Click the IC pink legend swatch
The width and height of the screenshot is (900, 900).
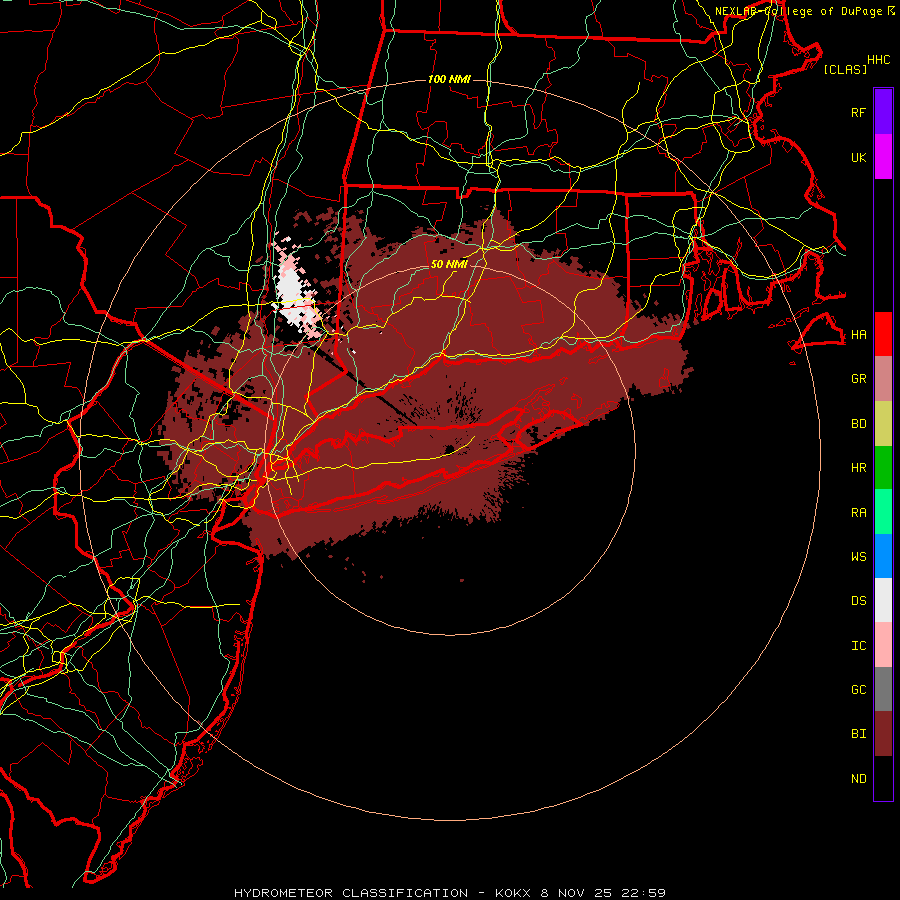[883, 645]
